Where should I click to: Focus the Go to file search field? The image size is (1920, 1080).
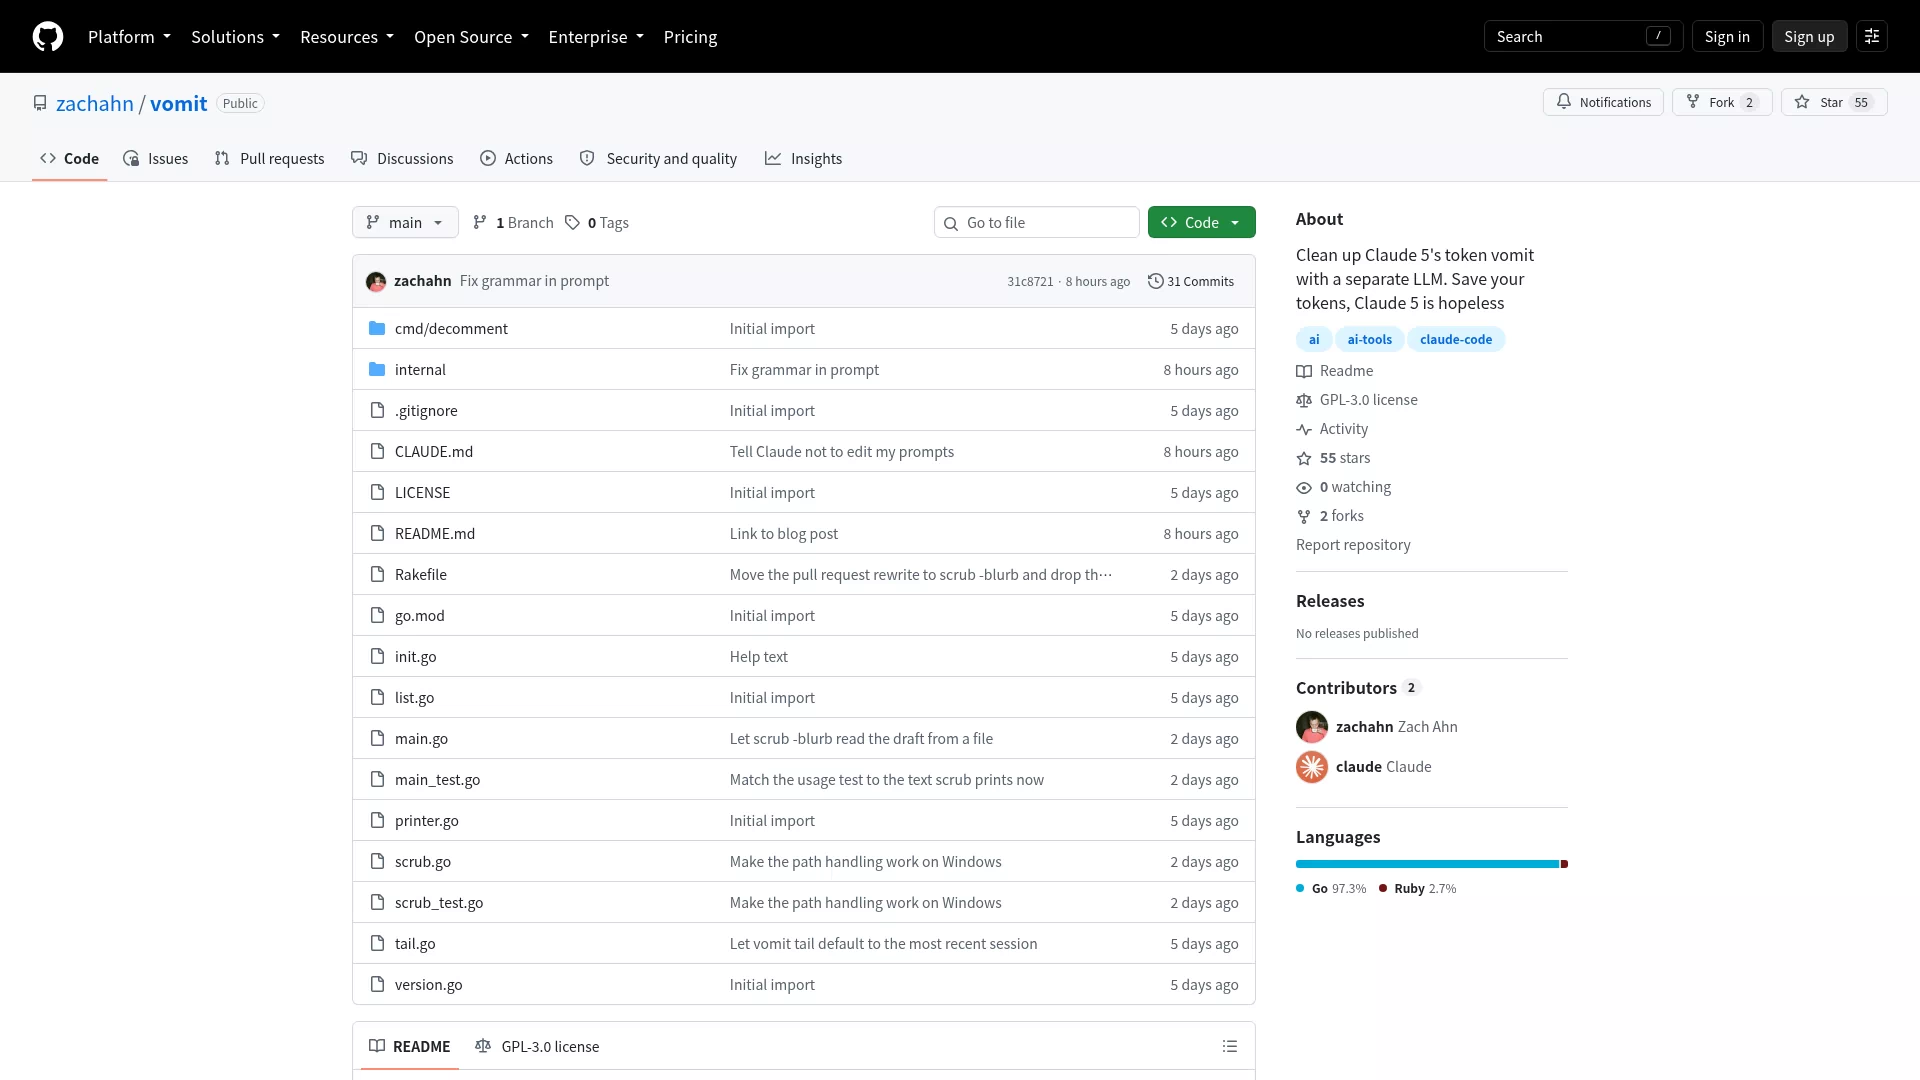(x=1037, y=223)
